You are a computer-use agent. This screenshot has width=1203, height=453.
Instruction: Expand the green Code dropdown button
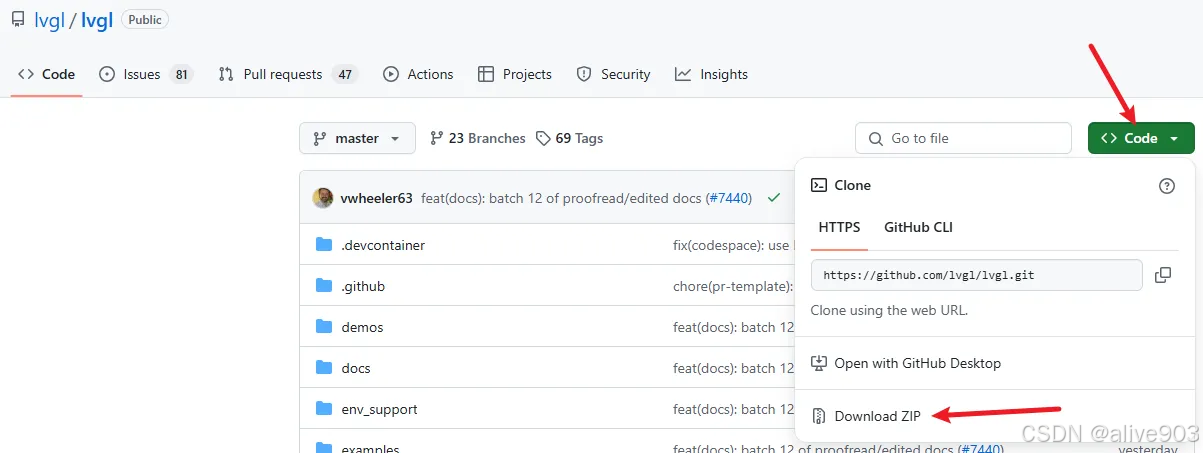click(x=1141, y=138)
